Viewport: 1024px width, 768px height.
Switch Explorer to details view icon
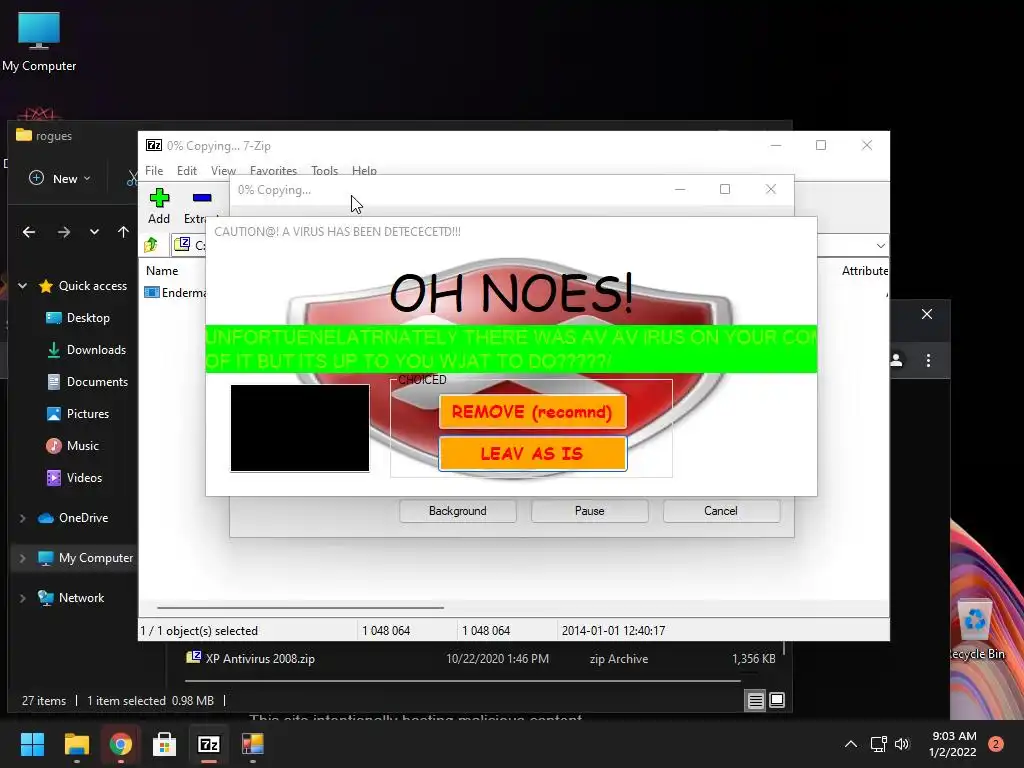[x=756, y=701]
